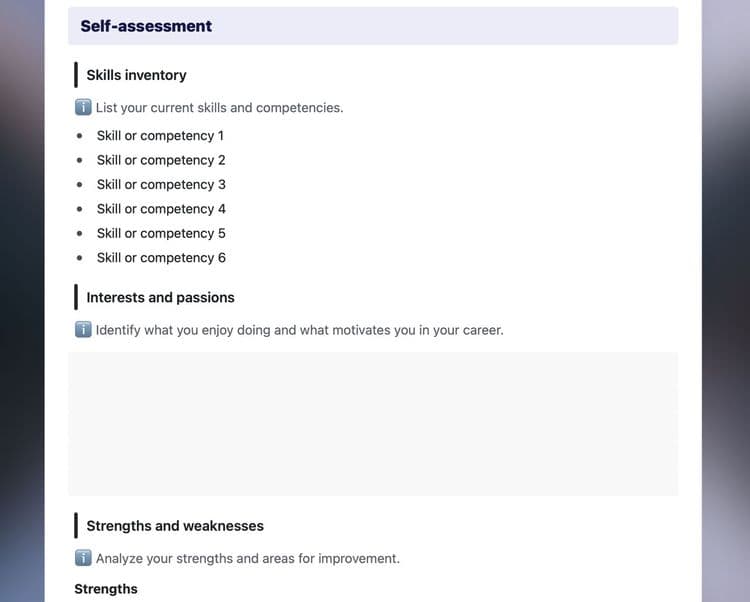Select the Self-assessment header banner

pyautogui.click(x=373, y=26)
